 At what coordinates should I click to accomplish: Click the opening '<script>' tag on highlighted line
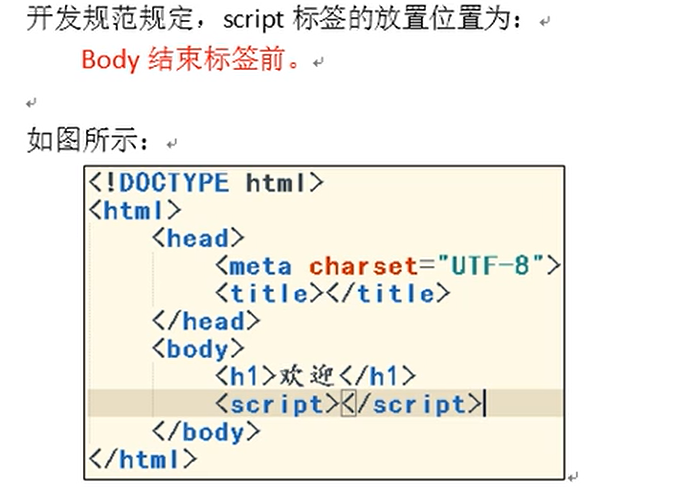(x=277, y=404)
